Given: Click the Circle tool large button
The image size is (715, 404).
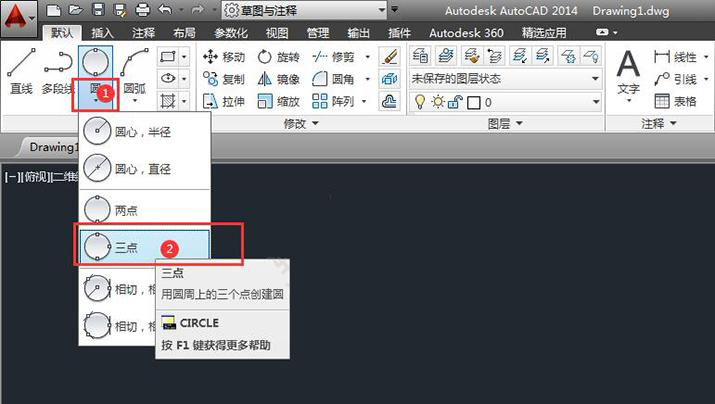Looking at the screenshot, I should (95, 64).
